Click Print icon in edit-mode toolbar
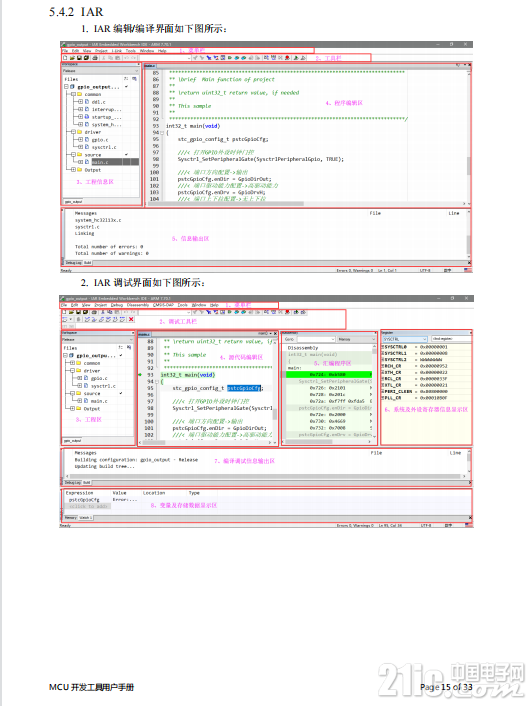The width and height of the screenshot is (532, 706). tap(95, 58)
